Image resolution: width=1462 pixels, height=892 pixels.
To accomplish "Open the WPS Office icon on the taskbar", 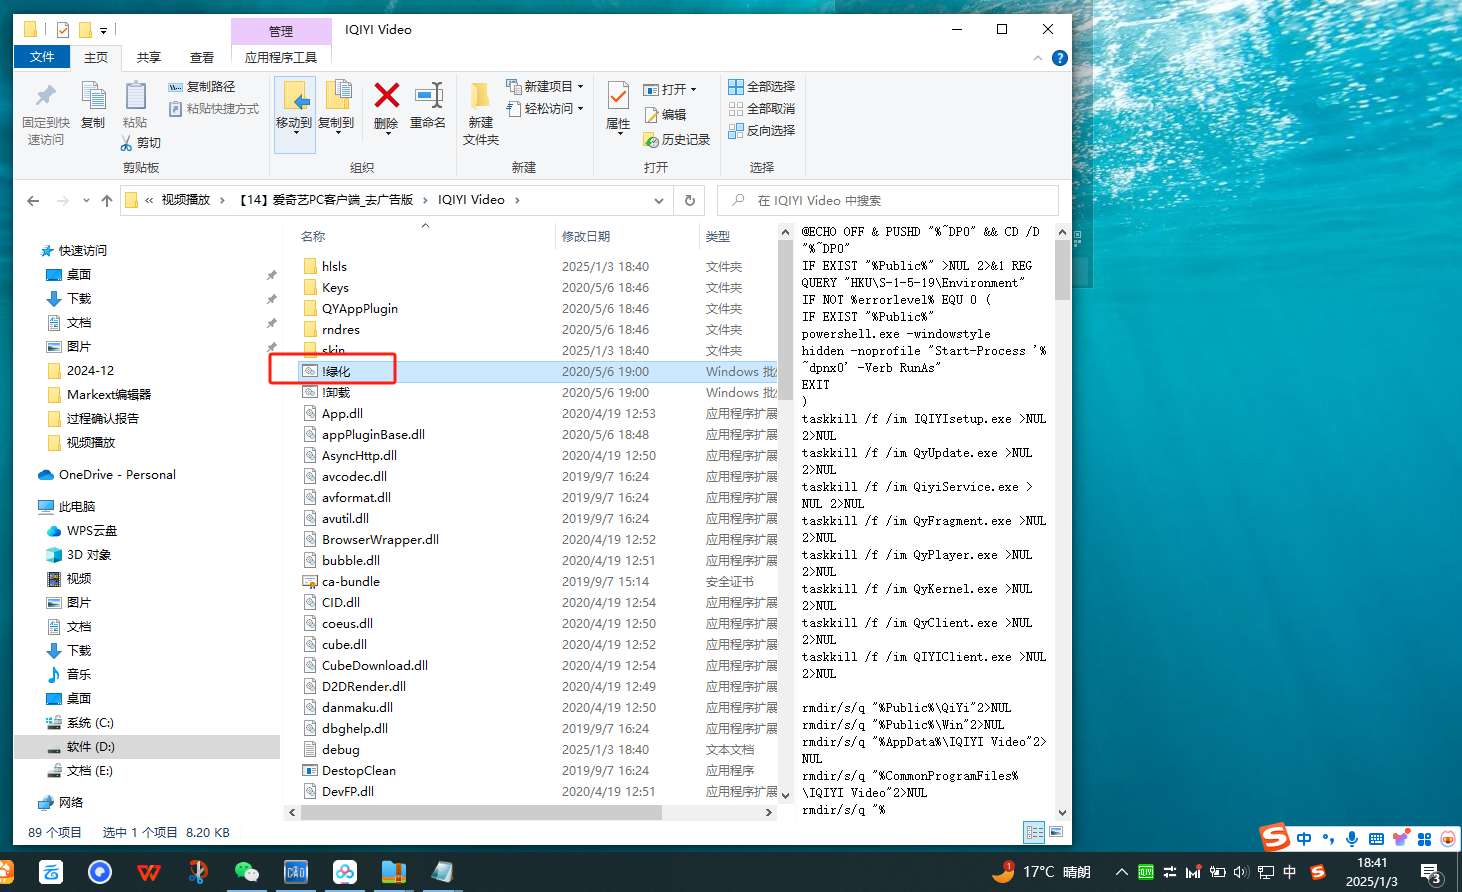I will point(148,872).
